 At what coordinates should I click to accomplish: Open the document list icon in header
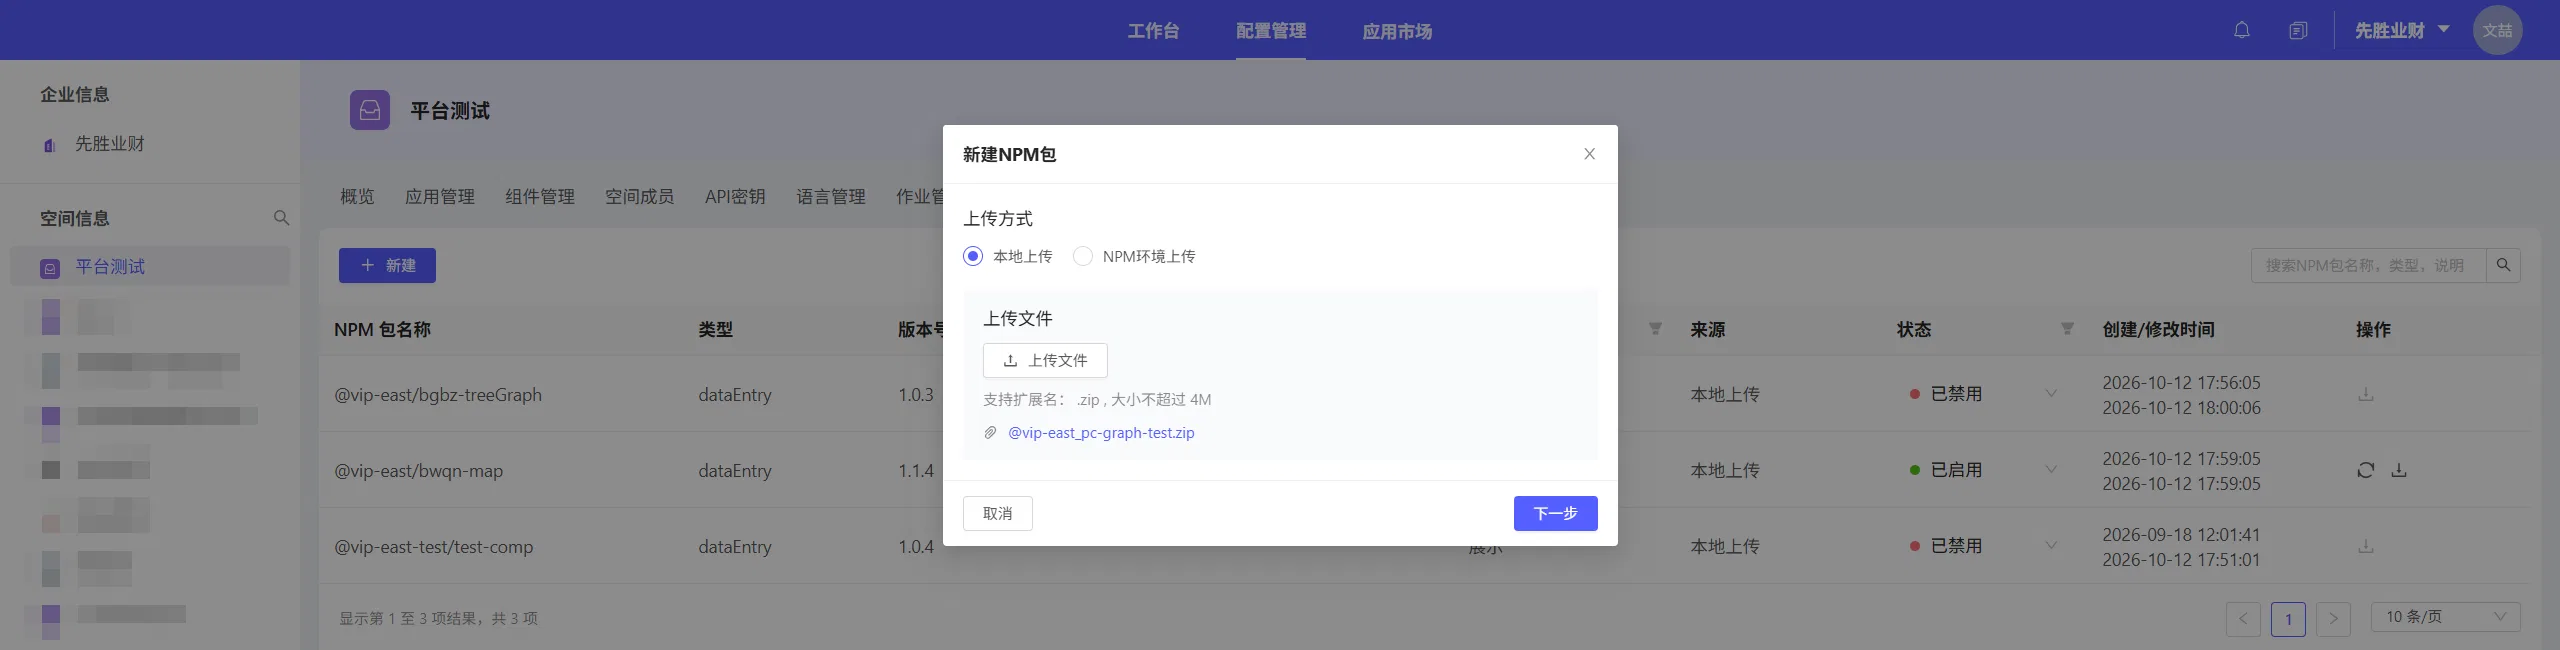[x=2298, y=31]
